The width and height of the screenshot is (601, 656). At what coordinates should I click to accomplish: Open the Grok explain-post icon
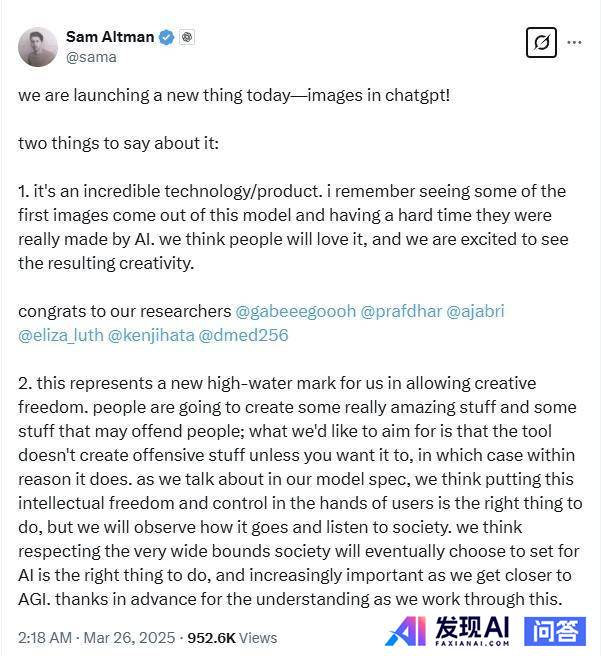point(541,42)
